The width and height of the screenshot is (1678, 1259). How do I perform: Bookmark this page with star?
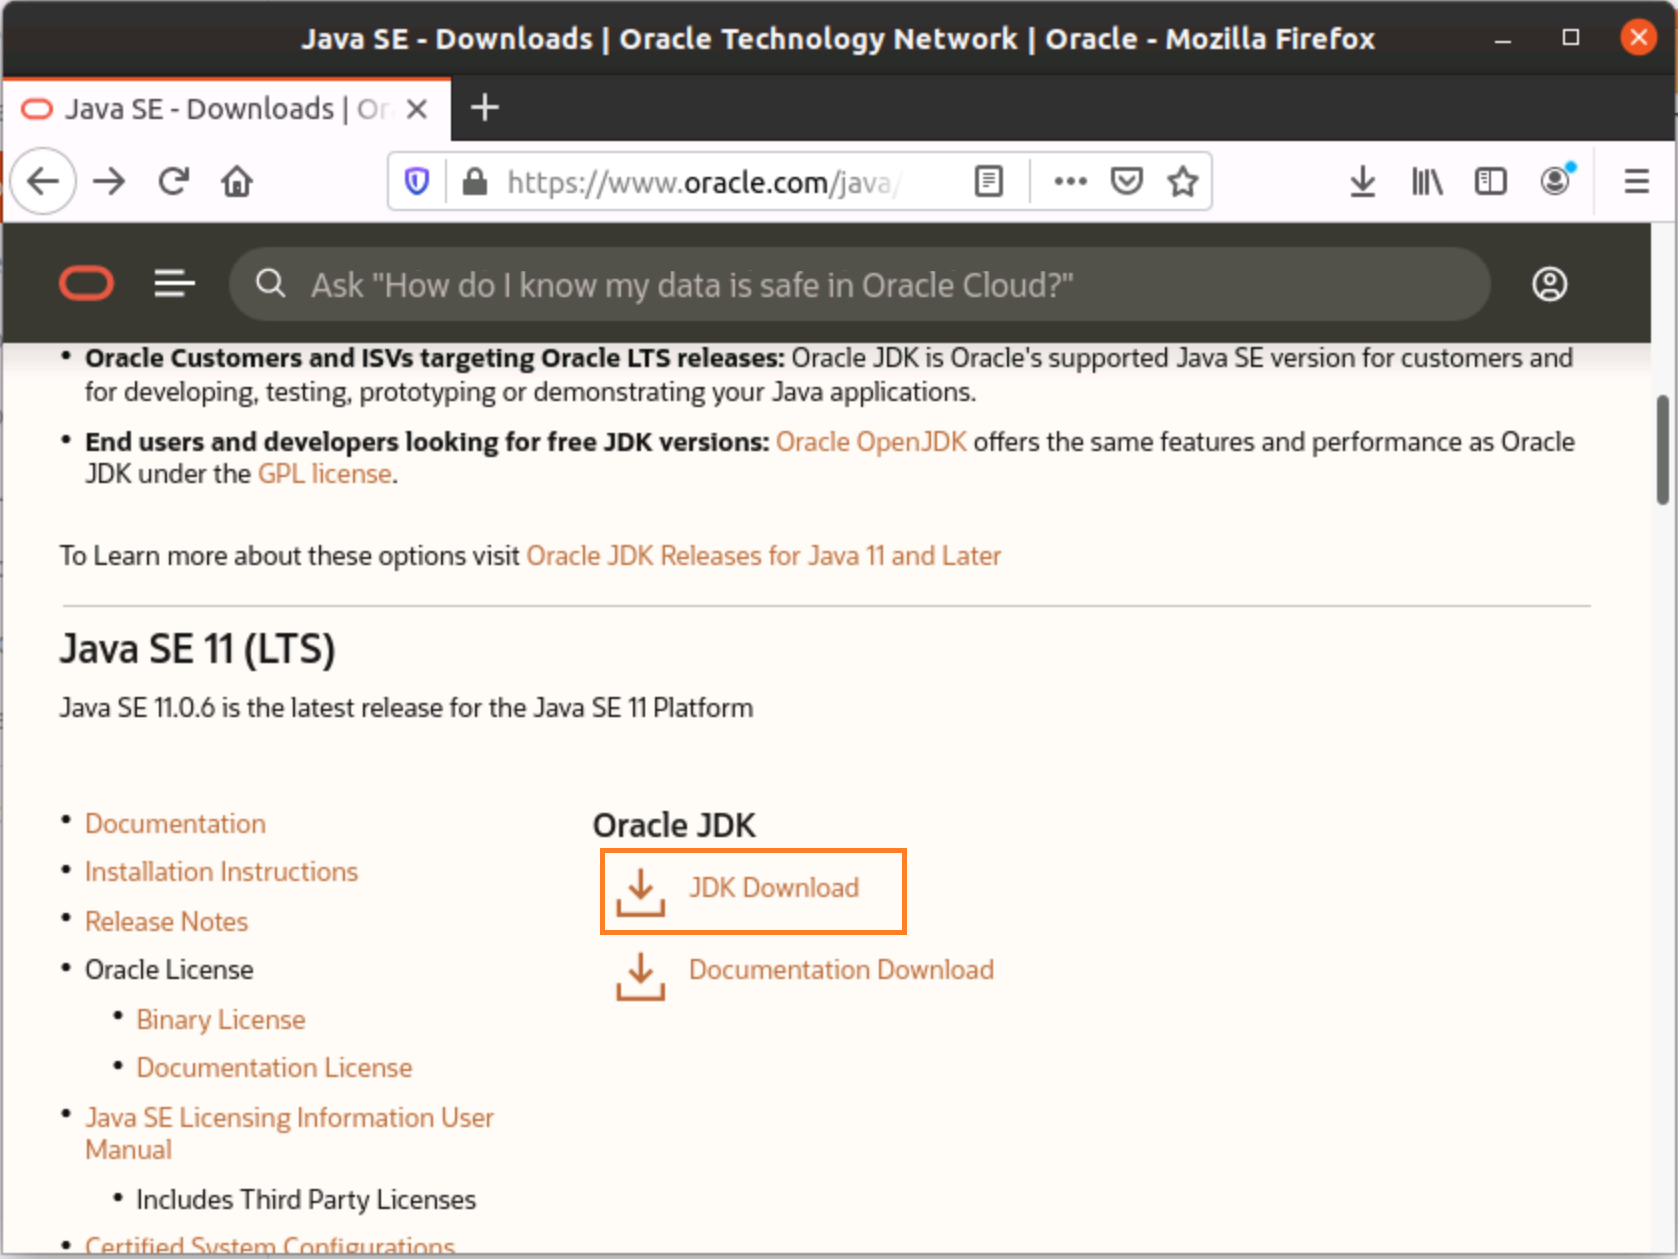tap(1183, 181)
